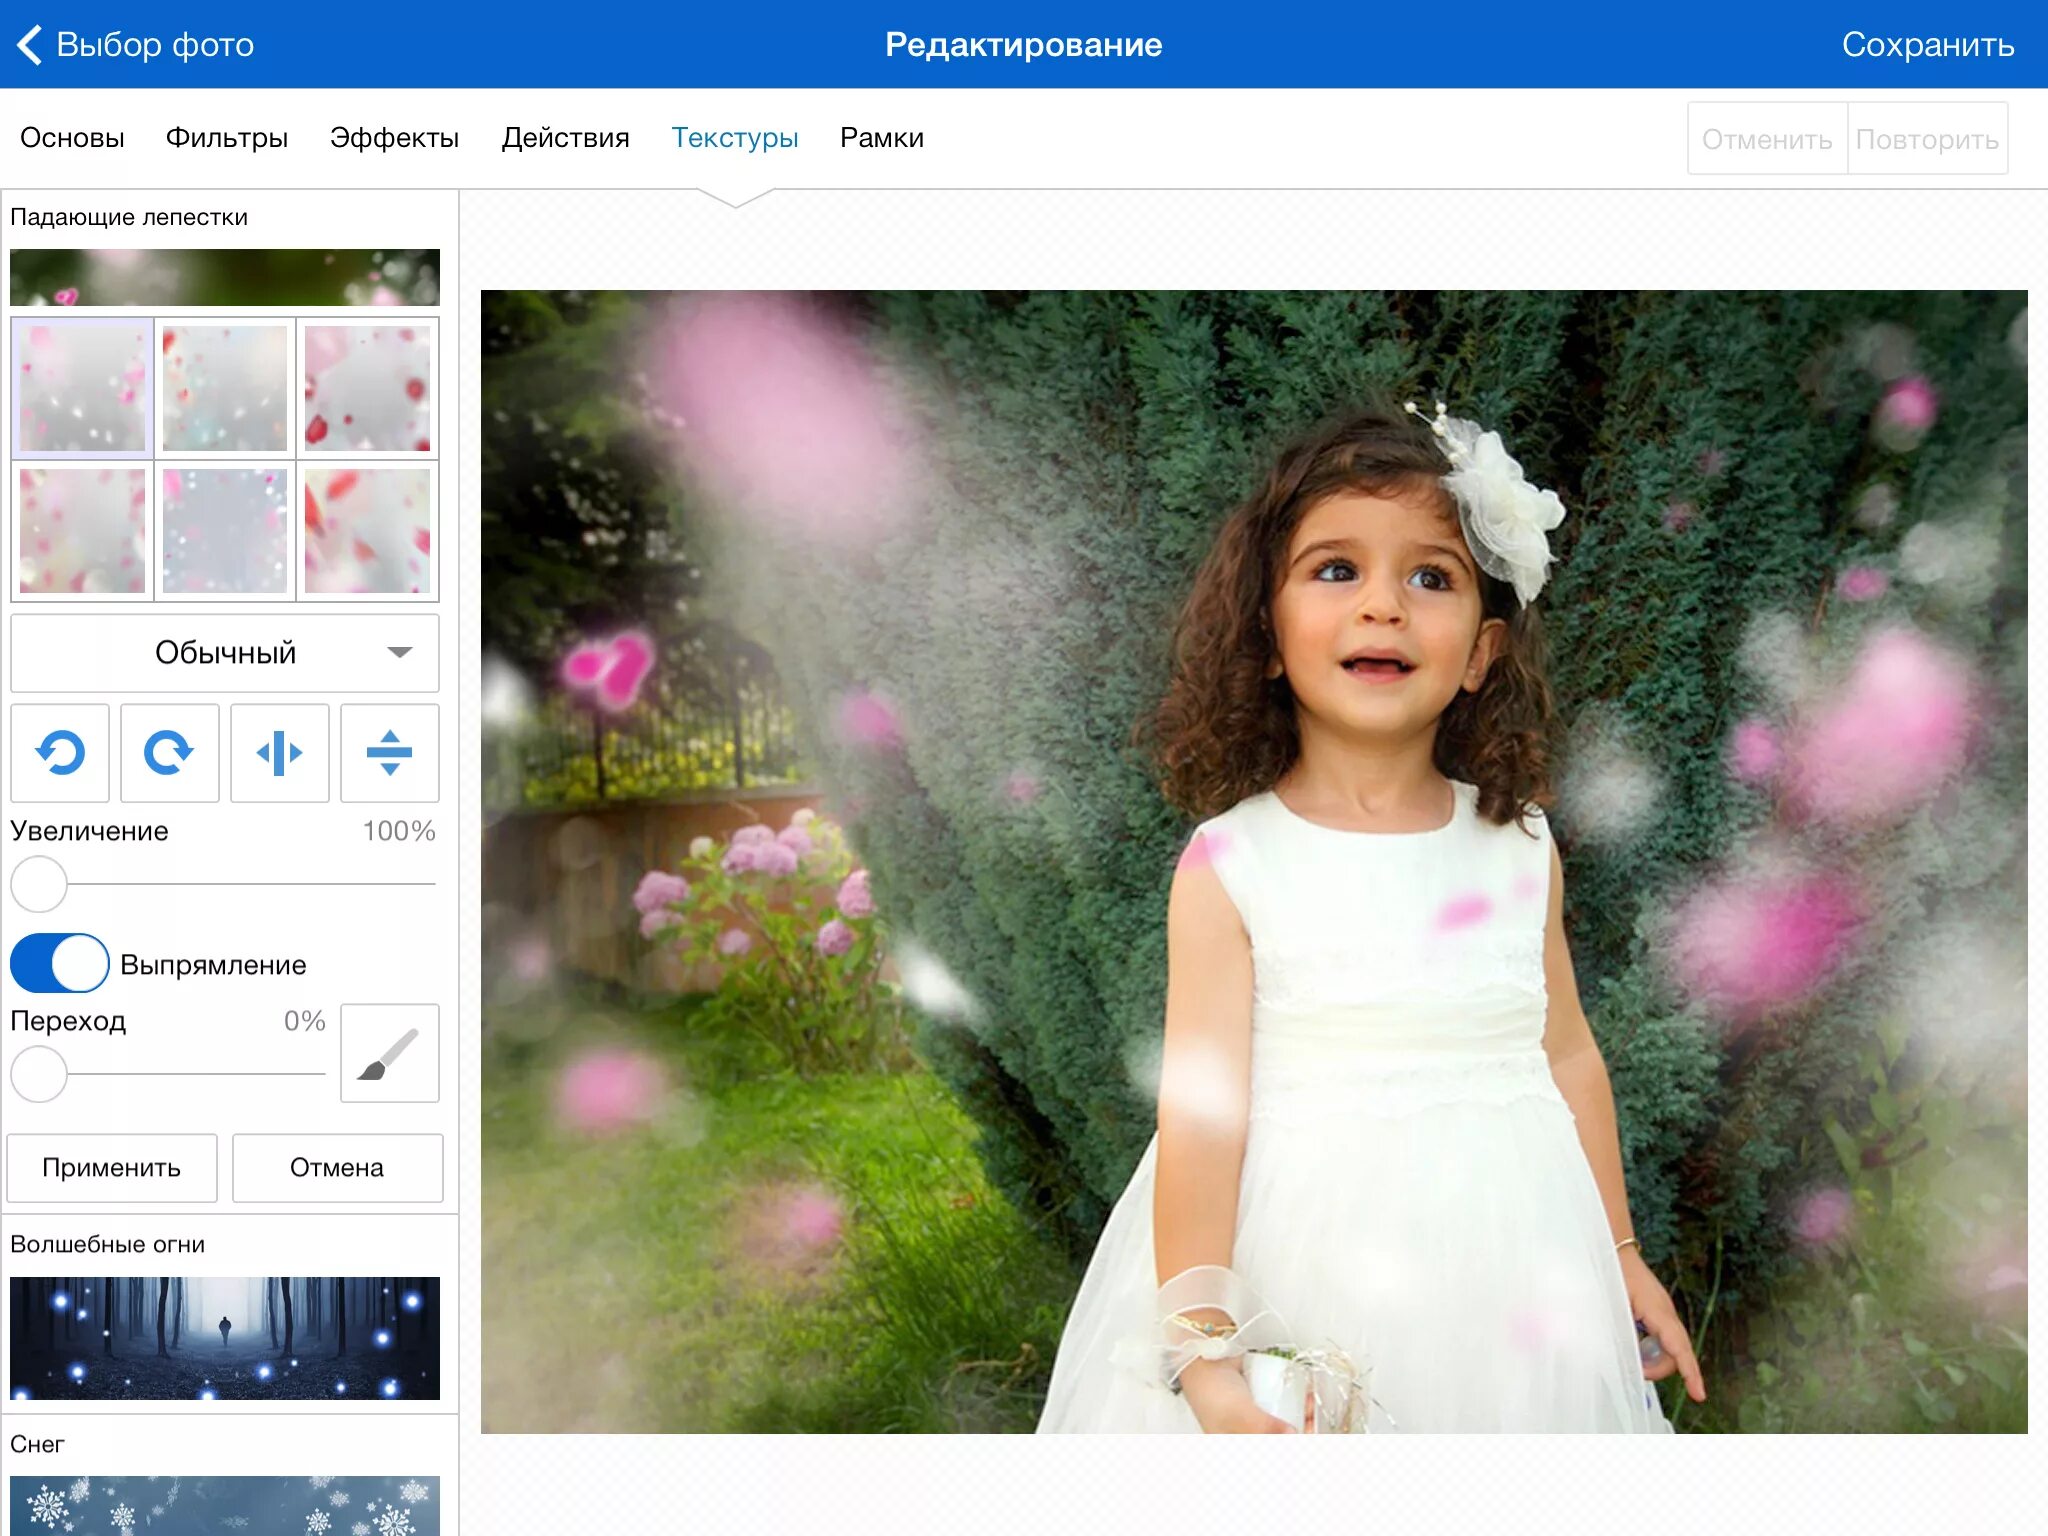
Task: Select the Волшебные огни texture set
Action: [225, 1337]
